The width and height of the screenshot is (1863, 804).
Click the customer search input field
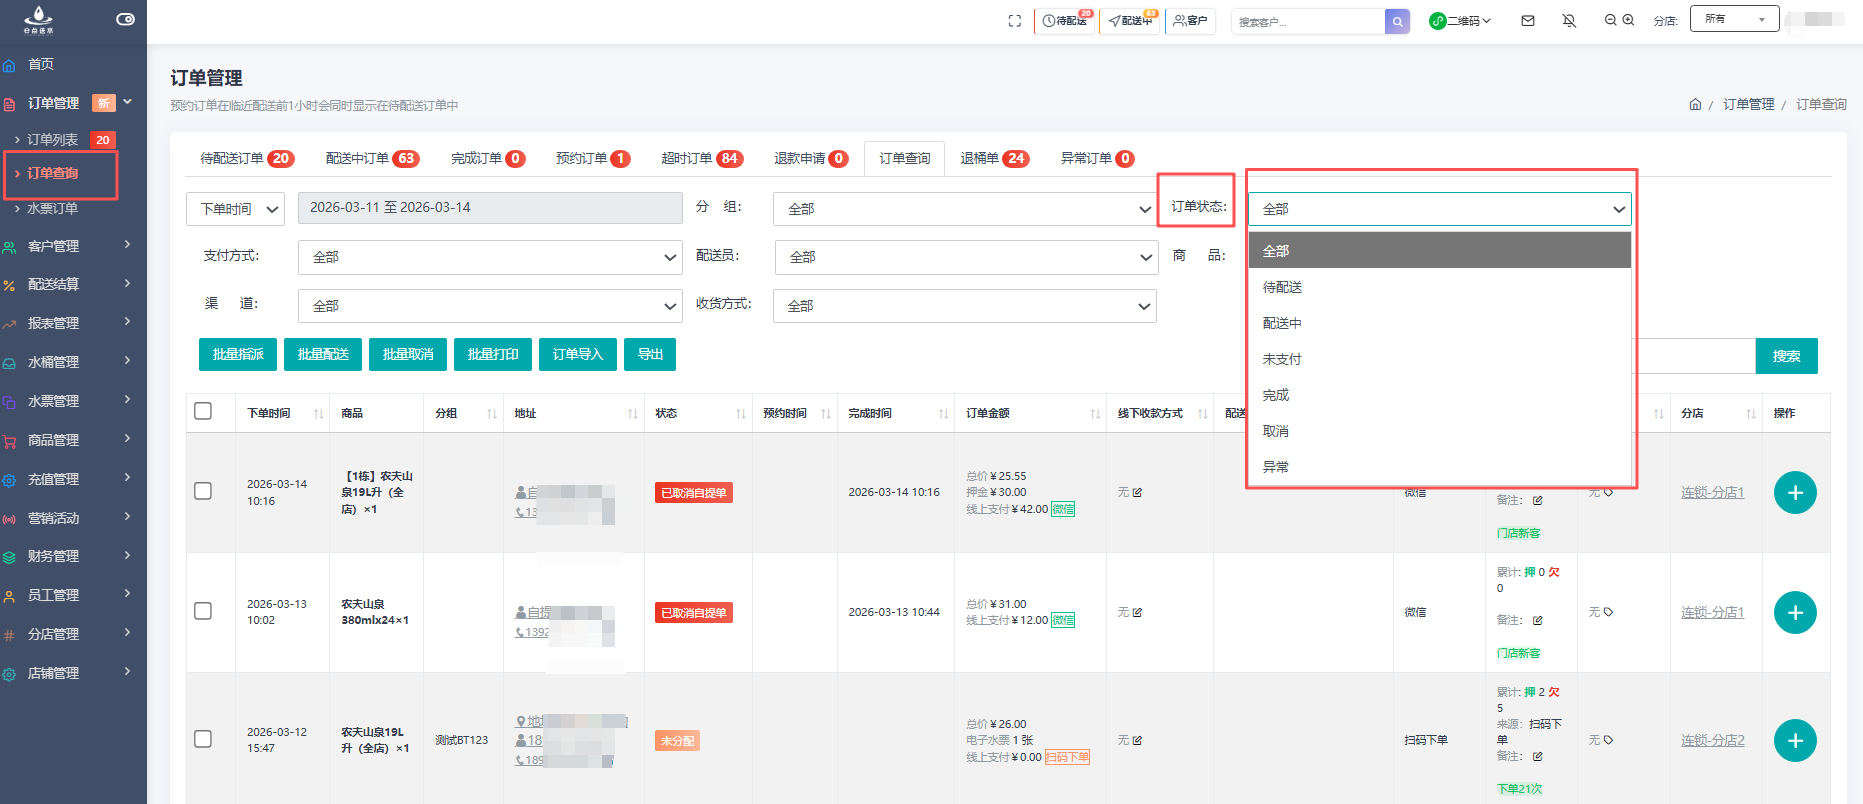click(1308, 21)
